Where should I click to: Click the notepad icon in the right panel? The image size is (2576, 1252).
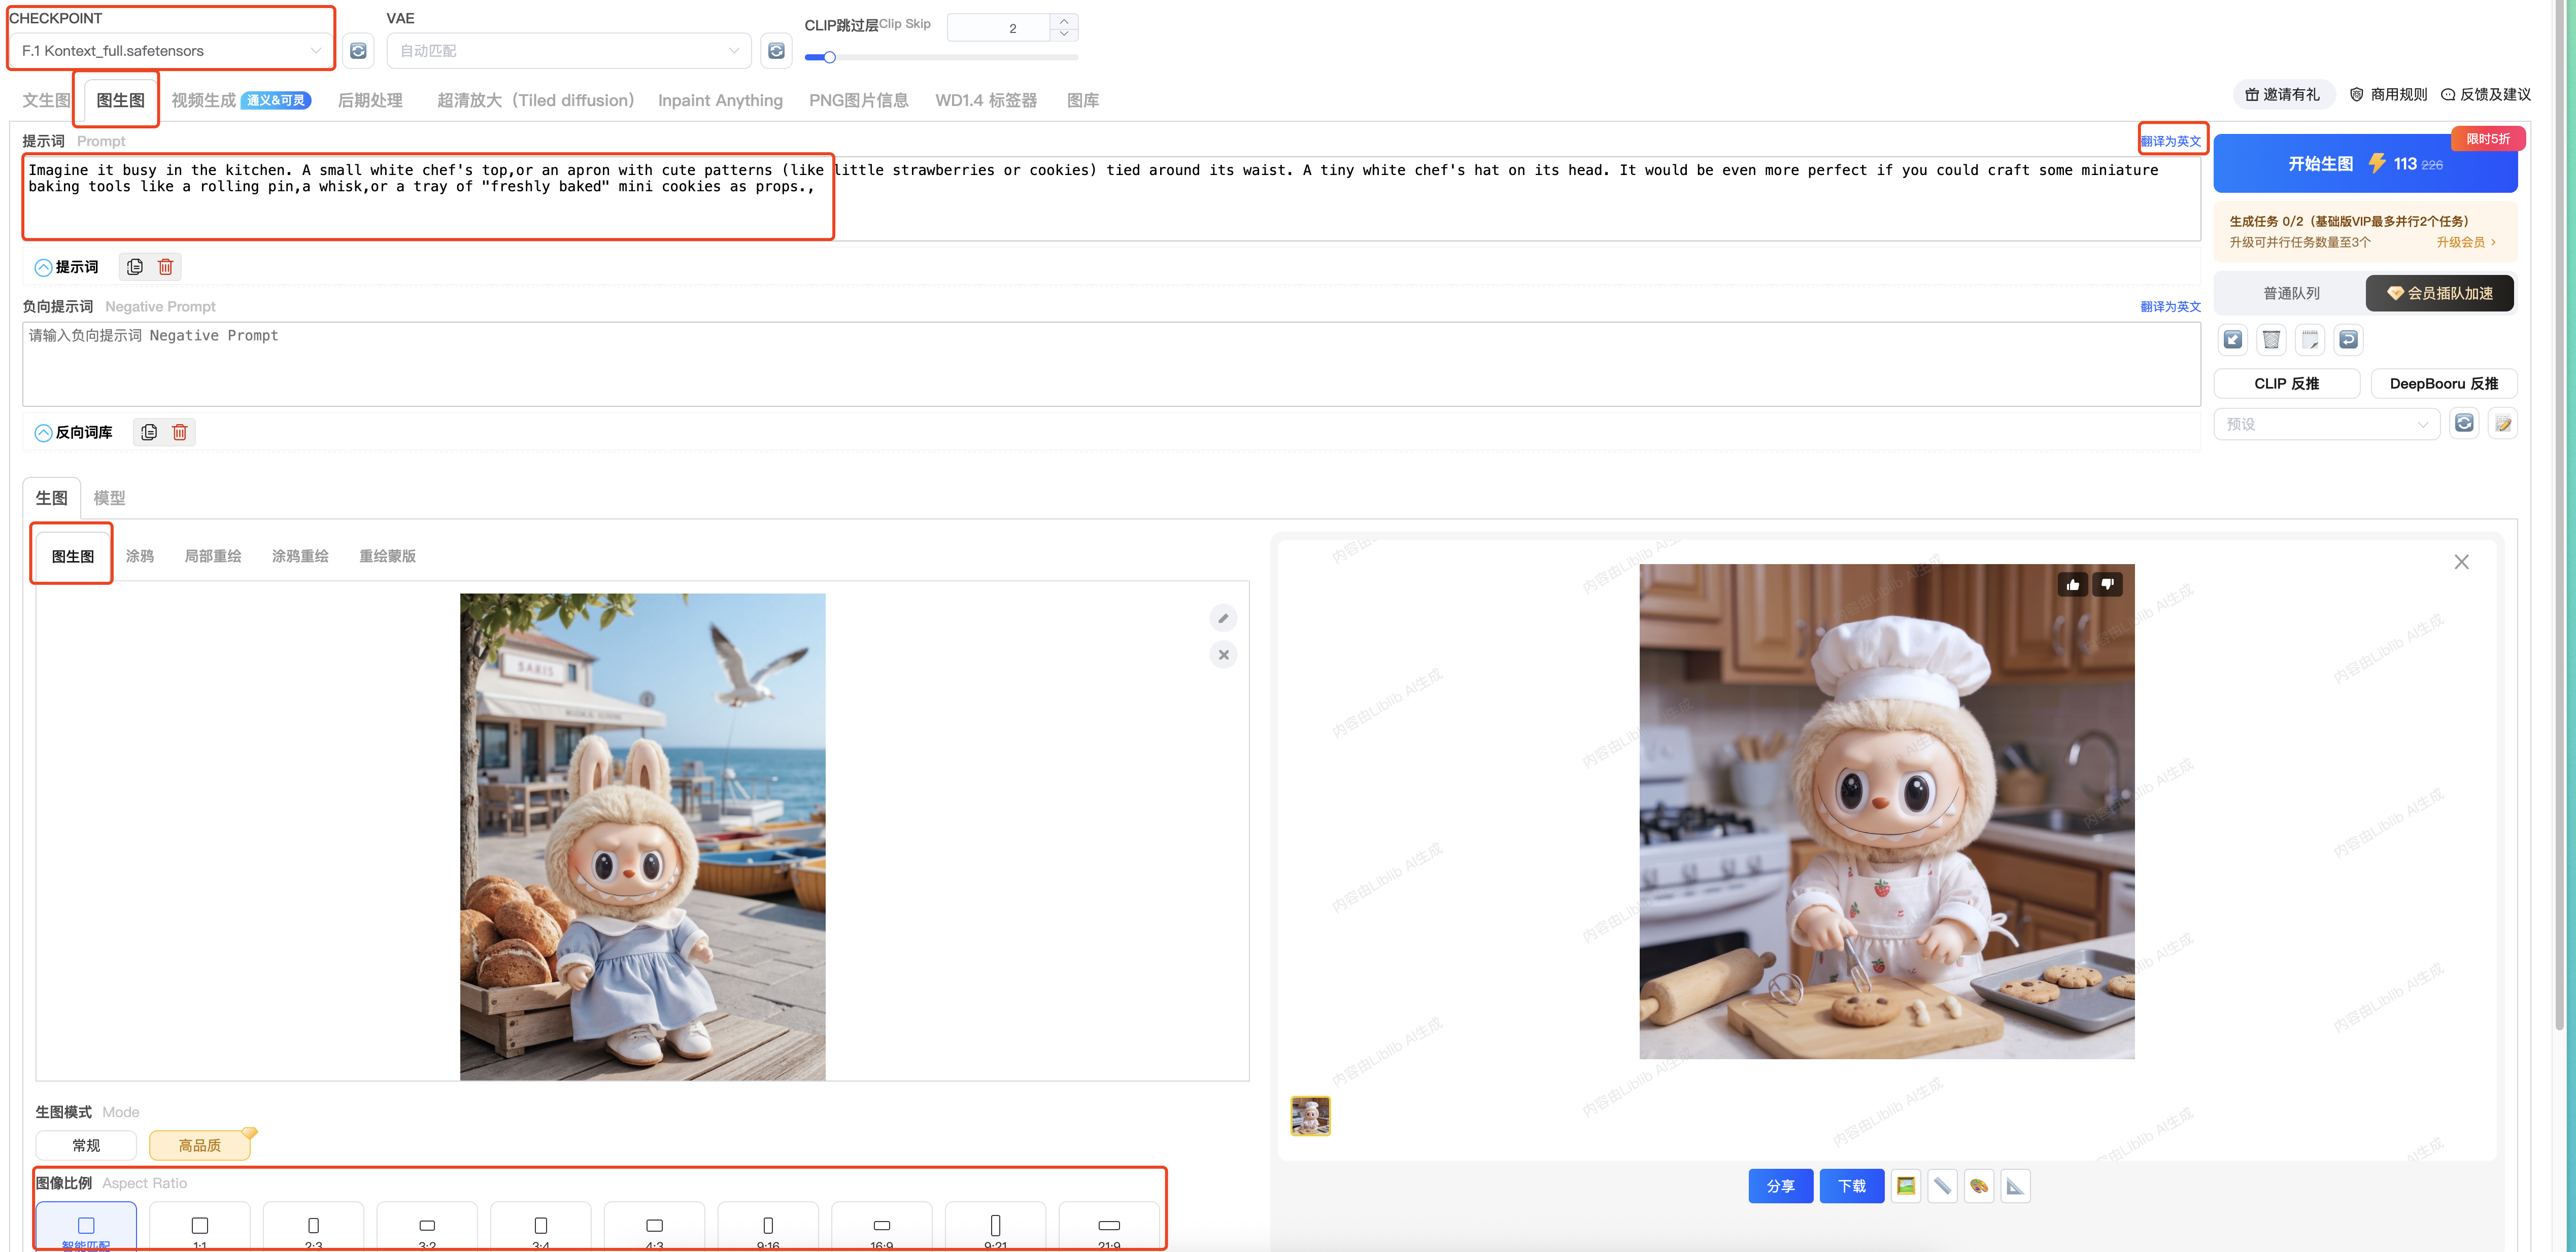(x=2310, y=340)
